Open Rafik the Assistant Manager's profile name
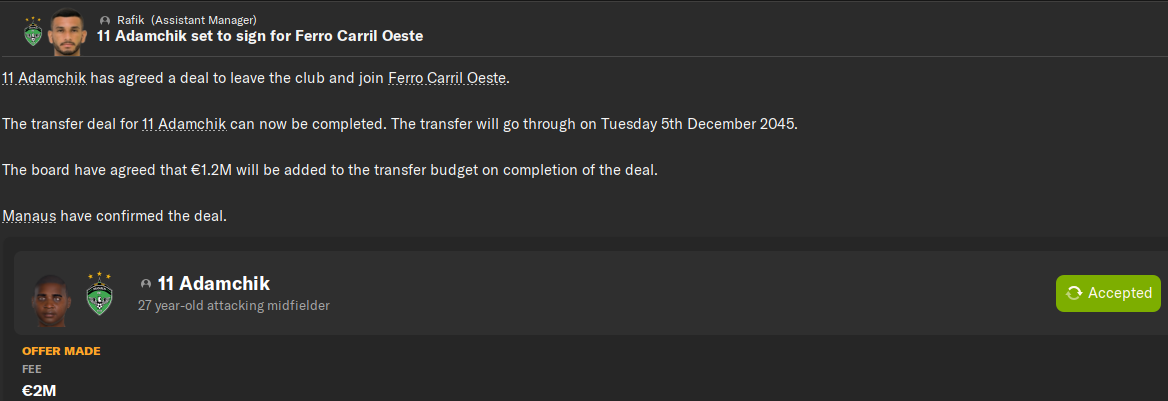Screen dimensions: 1168x401 pos(131,20)
